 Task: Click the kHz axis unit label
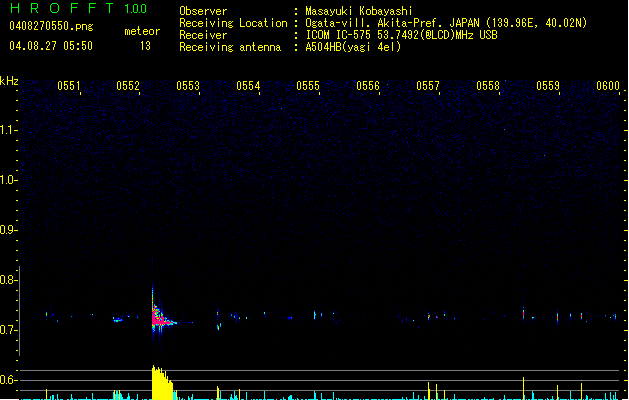(x=9, y=81)
